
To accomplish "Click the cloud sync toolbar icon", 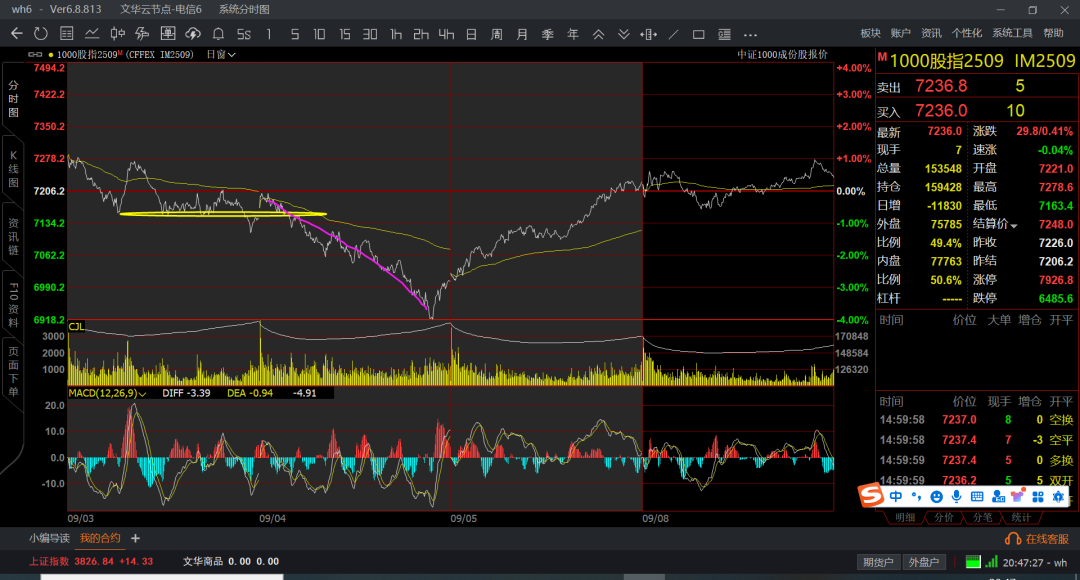I will click(194, 34).
